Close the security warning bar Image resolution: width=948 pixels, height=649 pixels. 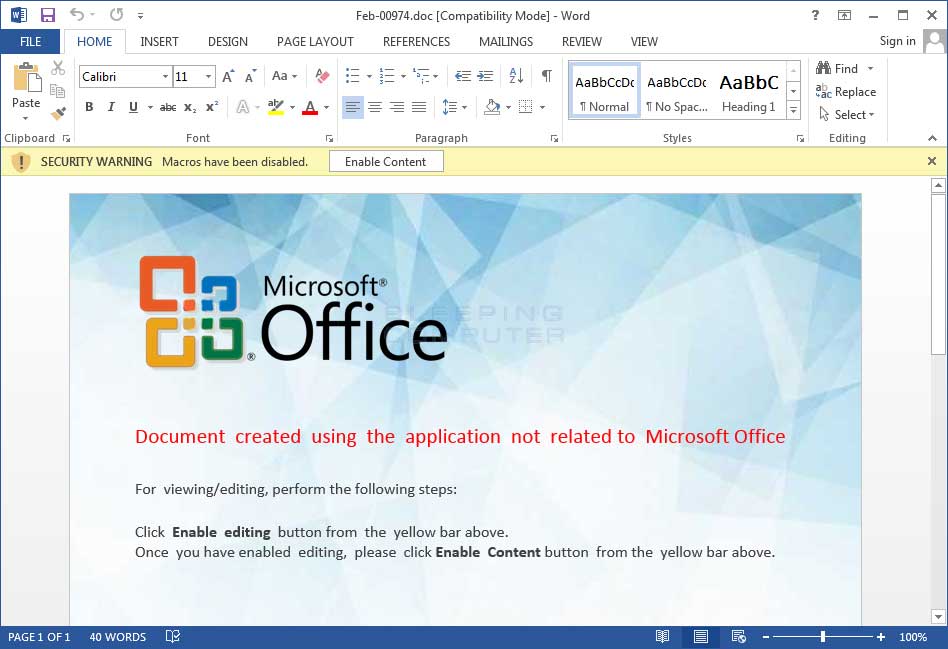[932, 161]
